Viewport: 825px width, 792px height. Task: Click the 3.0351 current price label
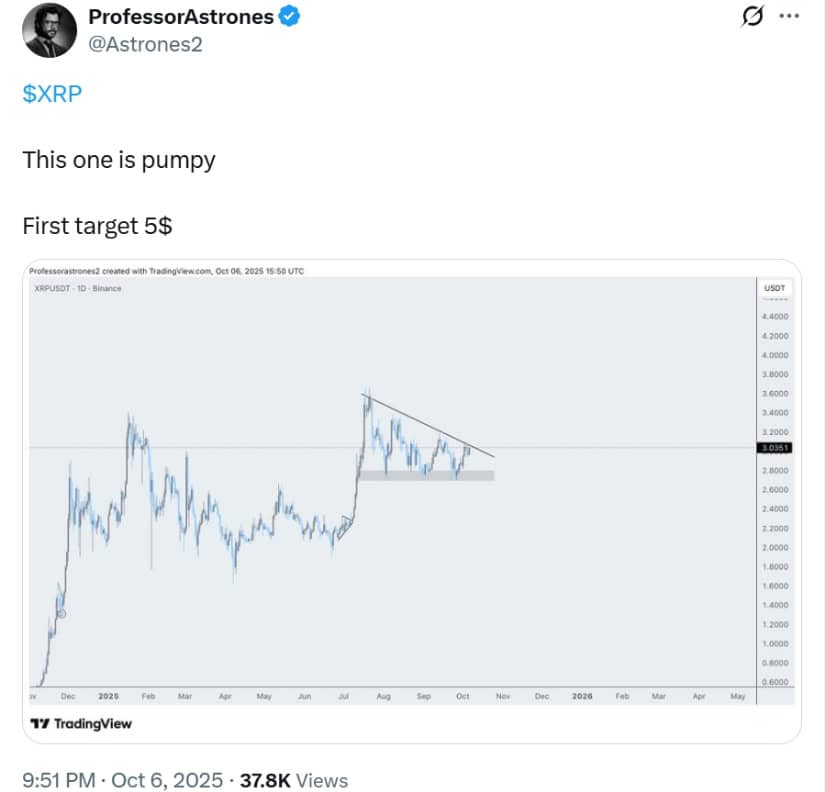click(775, 449)
